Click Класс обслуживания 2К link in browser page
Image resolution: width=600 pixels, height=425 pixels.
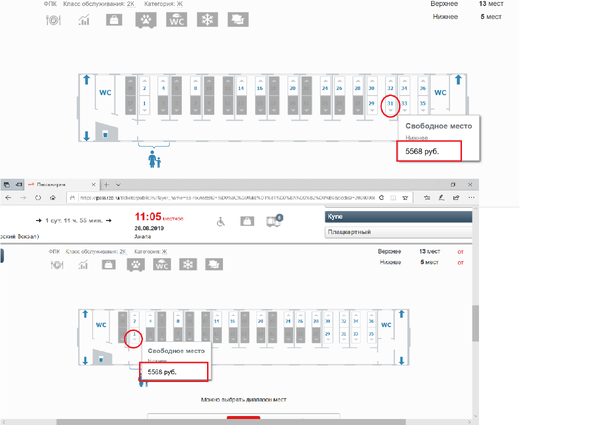(96, 252)
